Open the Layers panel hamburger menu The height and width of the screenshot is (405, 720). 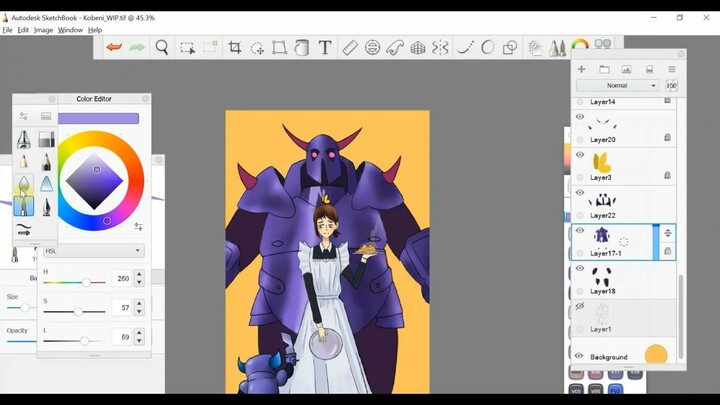672,69
